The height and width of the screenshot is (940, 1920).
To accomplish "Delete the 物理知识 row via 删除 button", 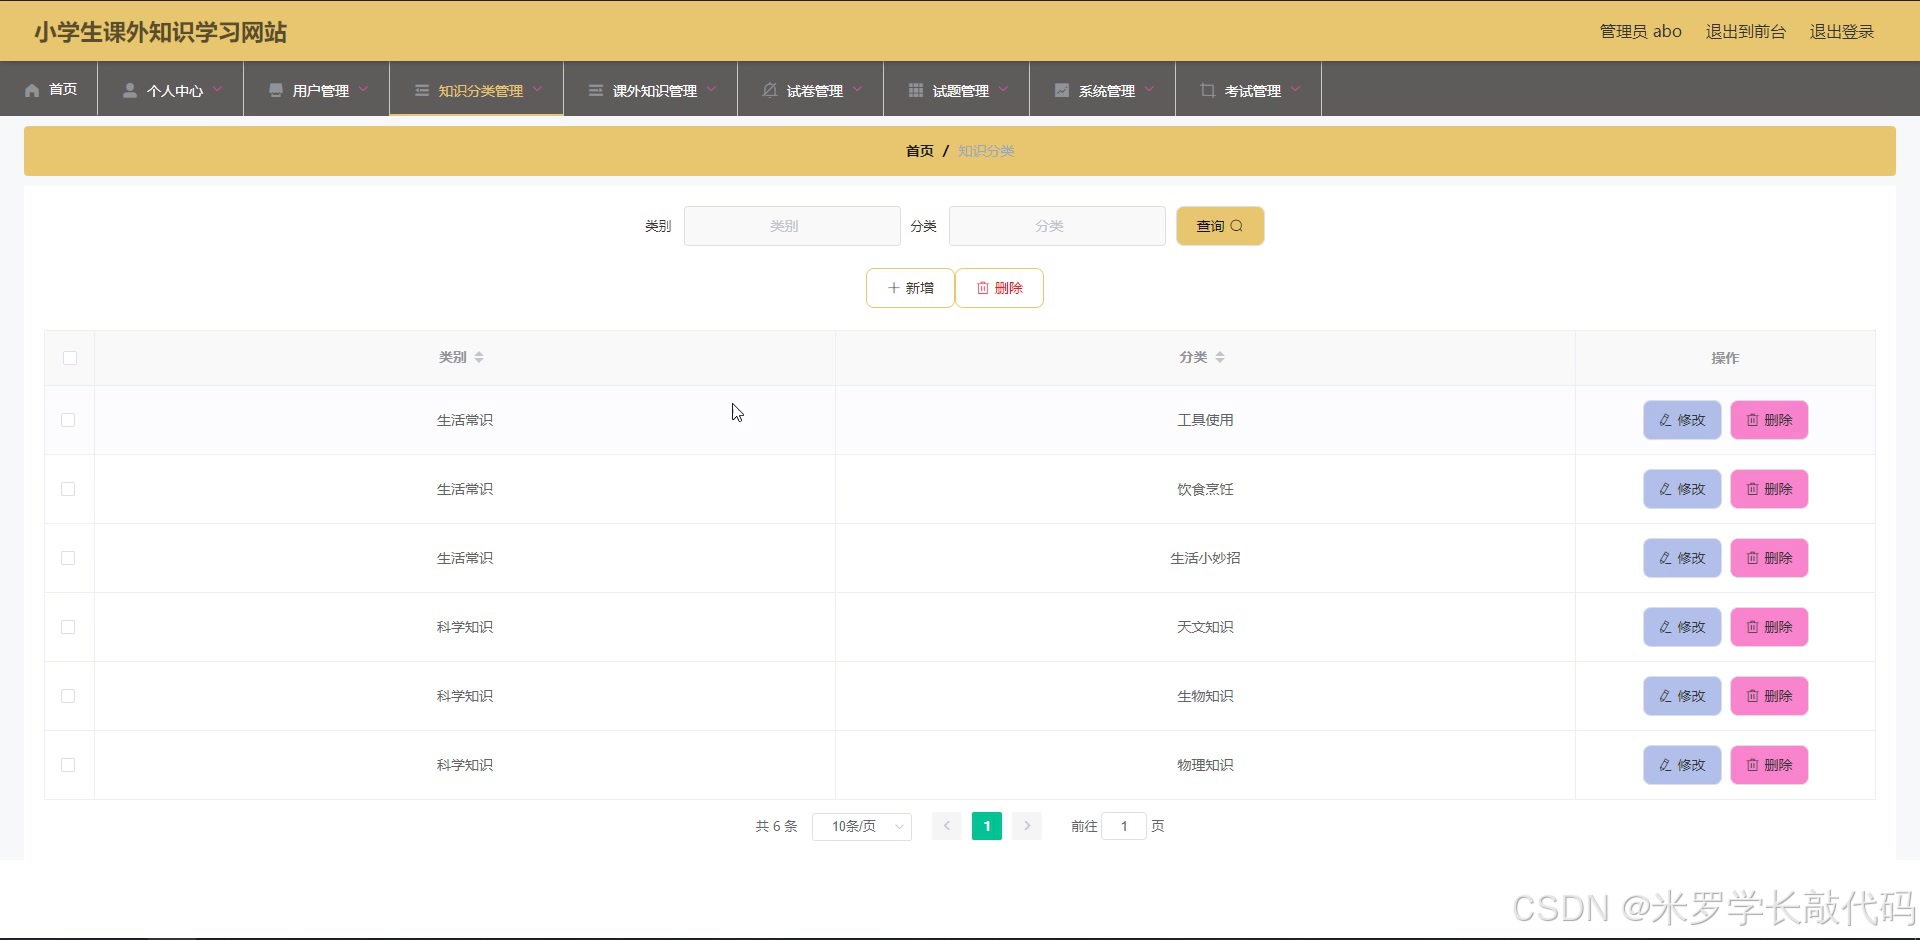I will click(1768, 765).
